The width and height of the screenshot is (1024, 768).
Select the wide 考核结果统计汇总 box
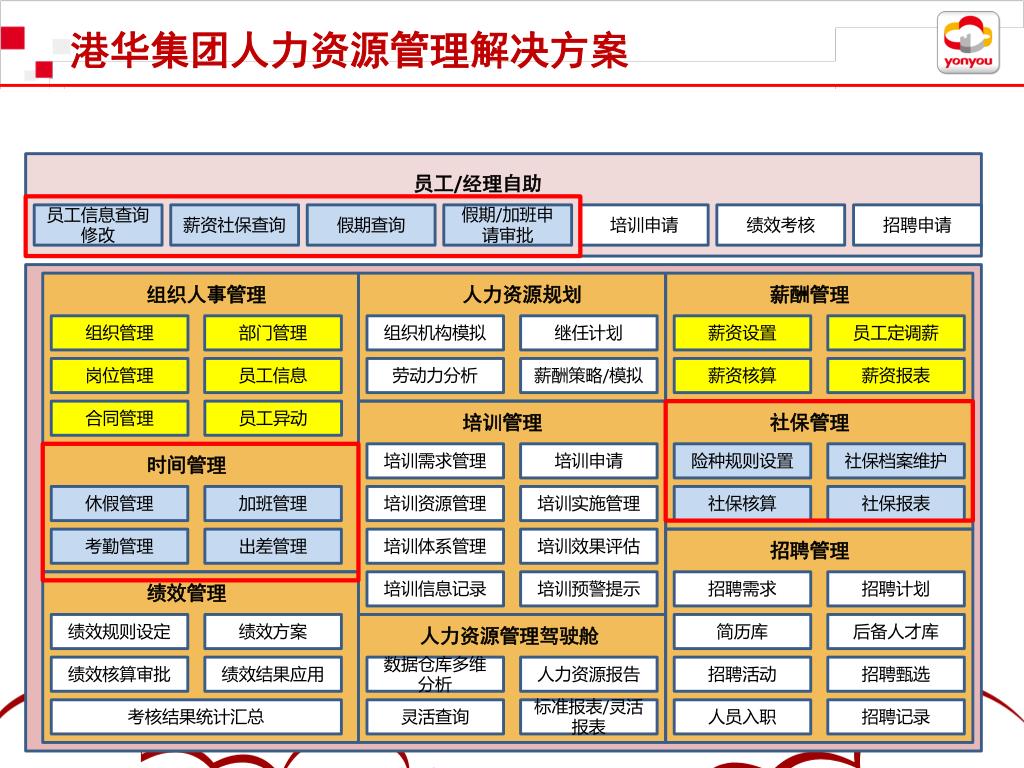196,717
